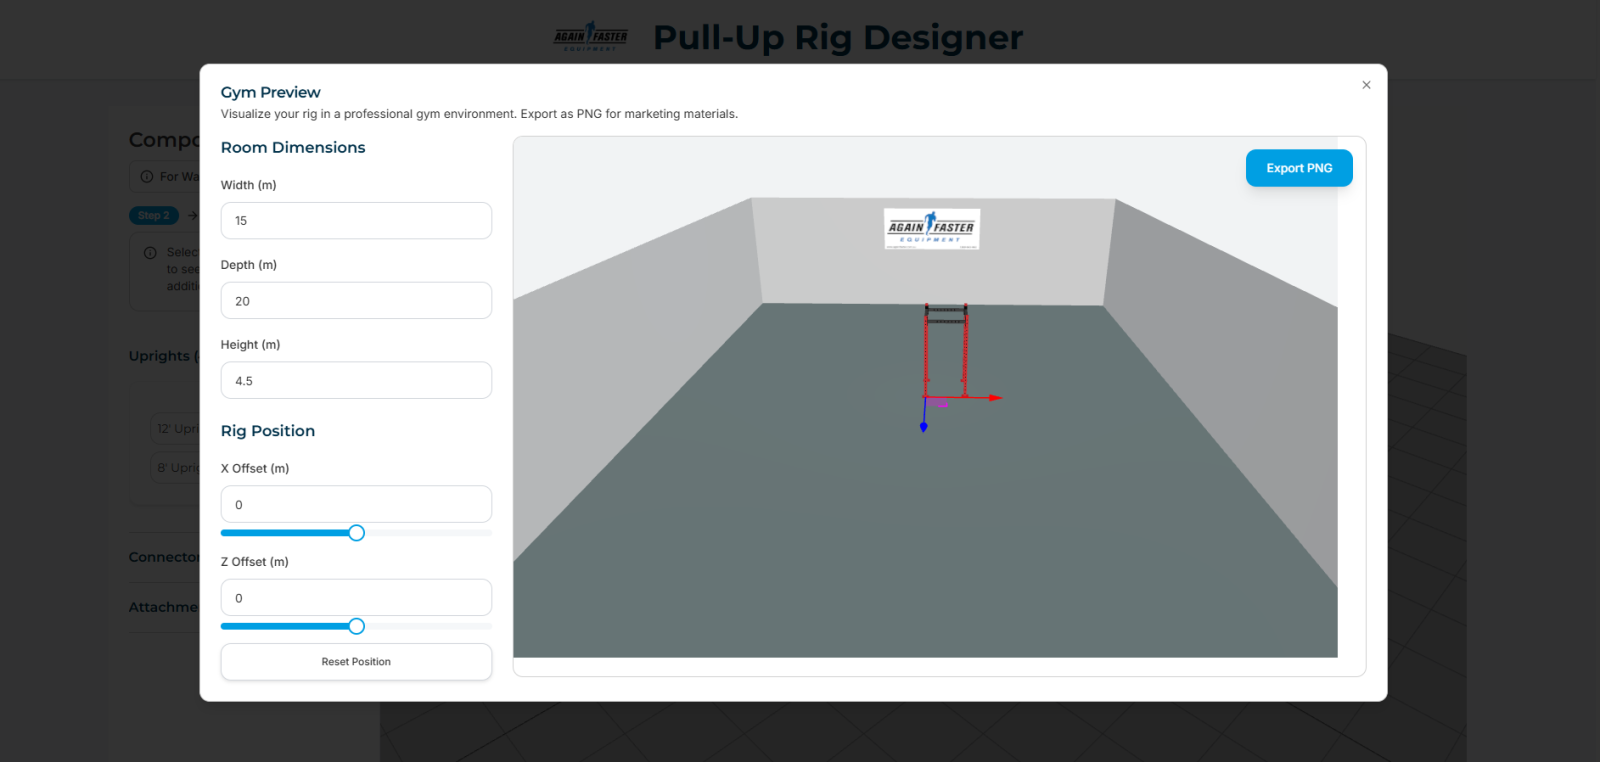Focus the room Width input field
The height and width of the screenshot is (762, 1600).
tap(356, 221)
